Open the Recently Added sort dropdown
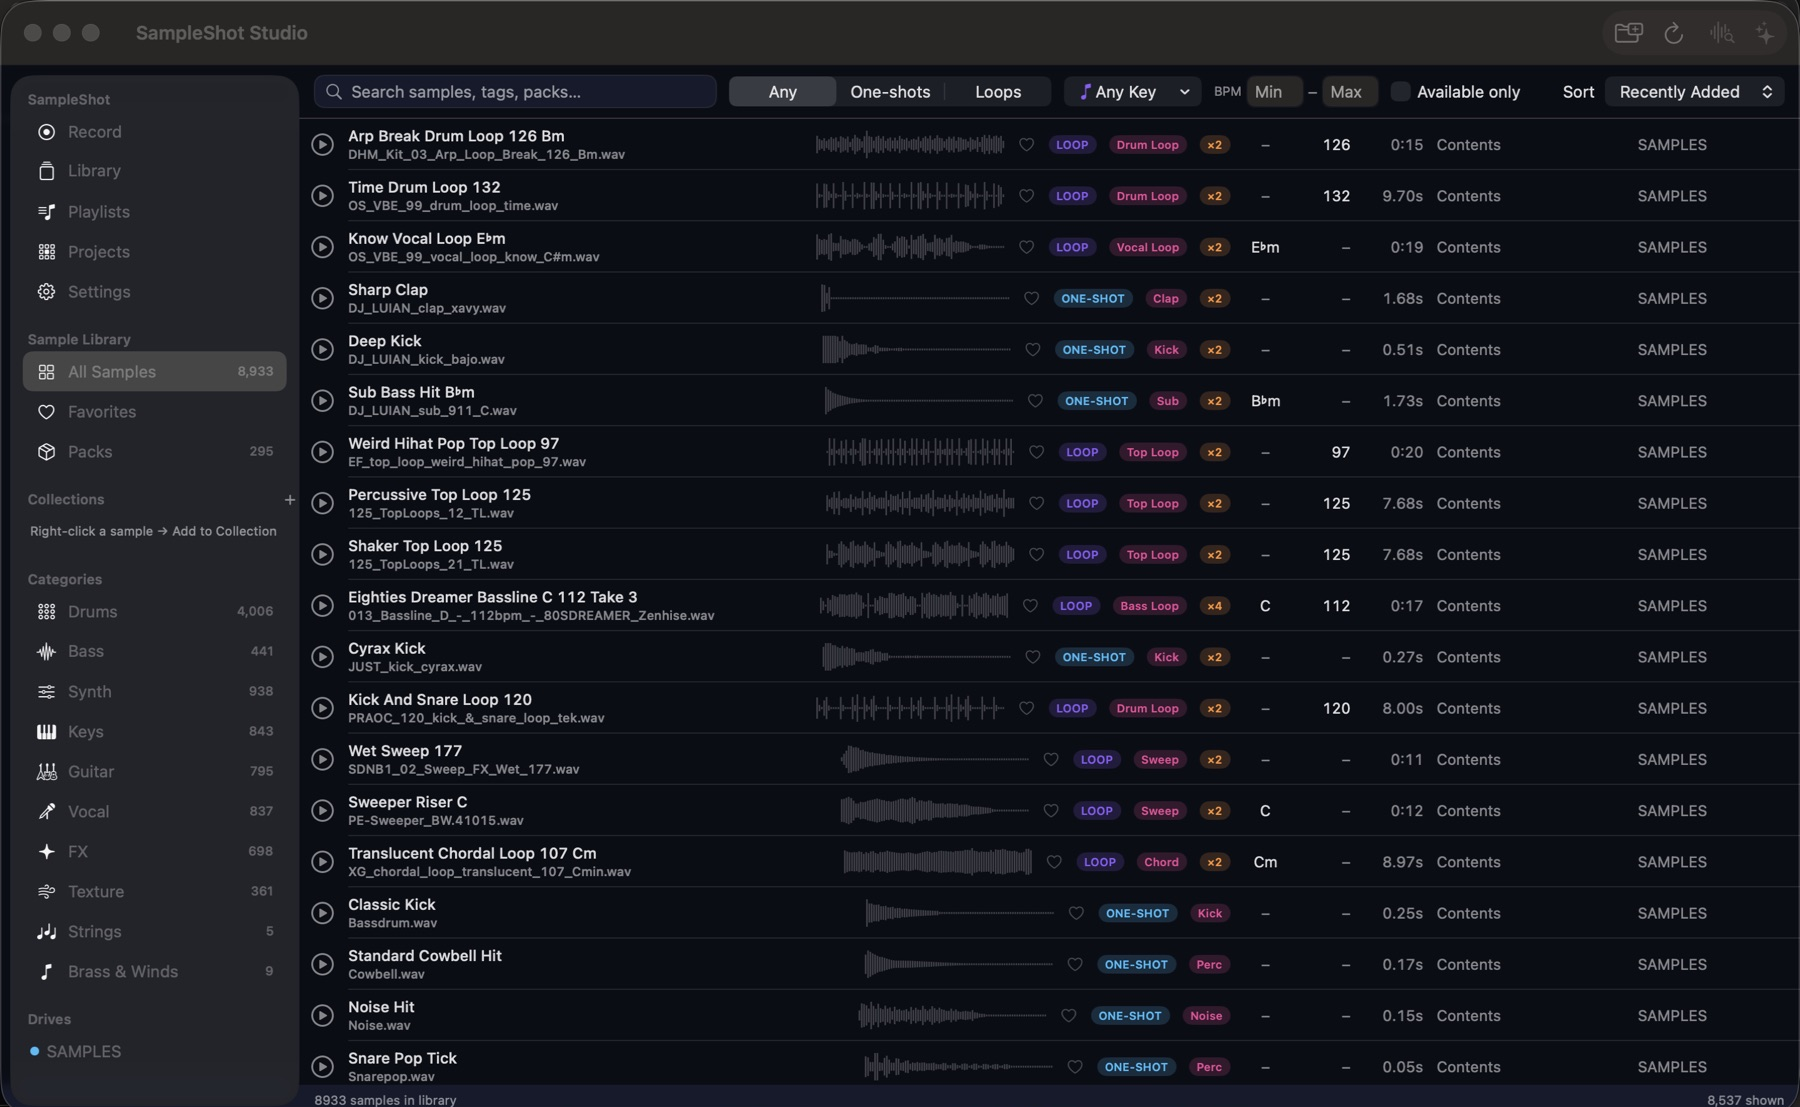This screenshot has height=1107, width=1800. pyautogui.click(x=1695, y=92)
